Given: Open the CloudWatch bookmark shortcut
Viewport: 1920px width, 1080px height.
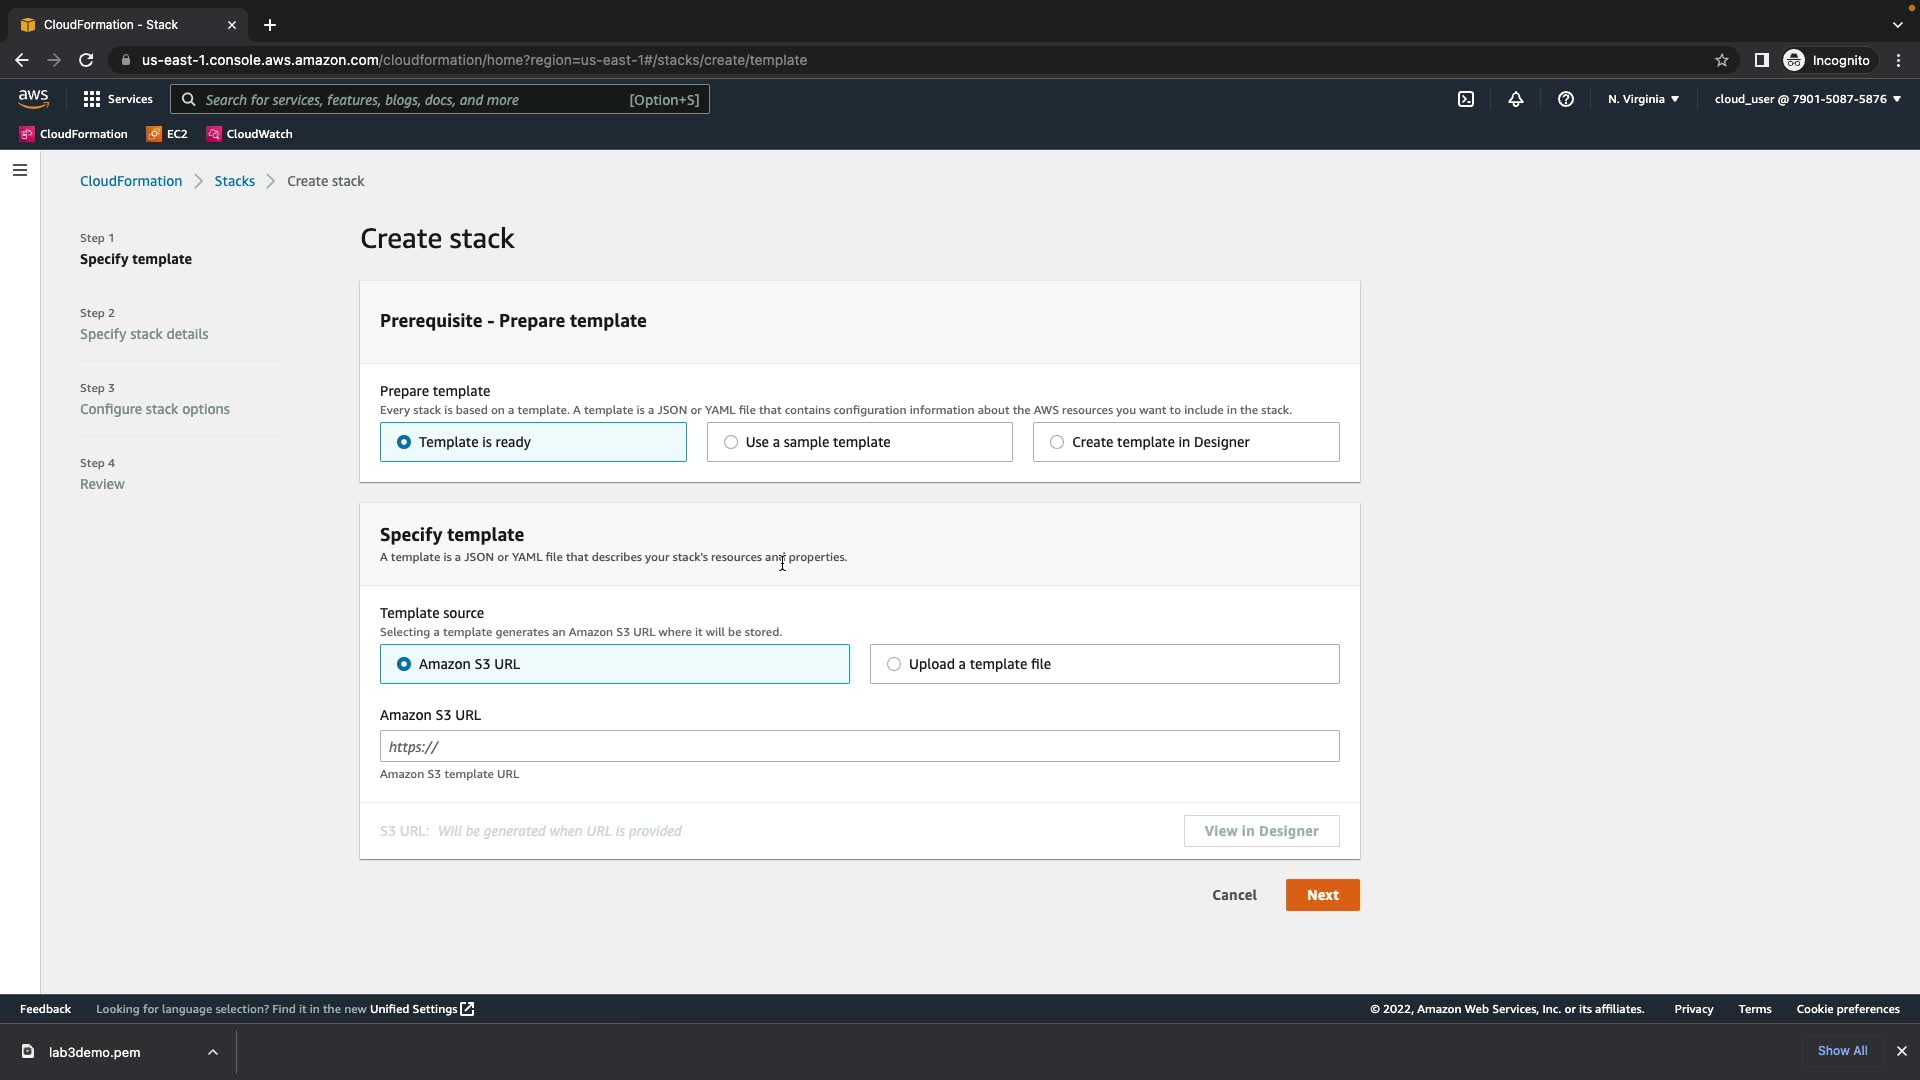Looking at the screenshot, I should click(x=249, y=134).
